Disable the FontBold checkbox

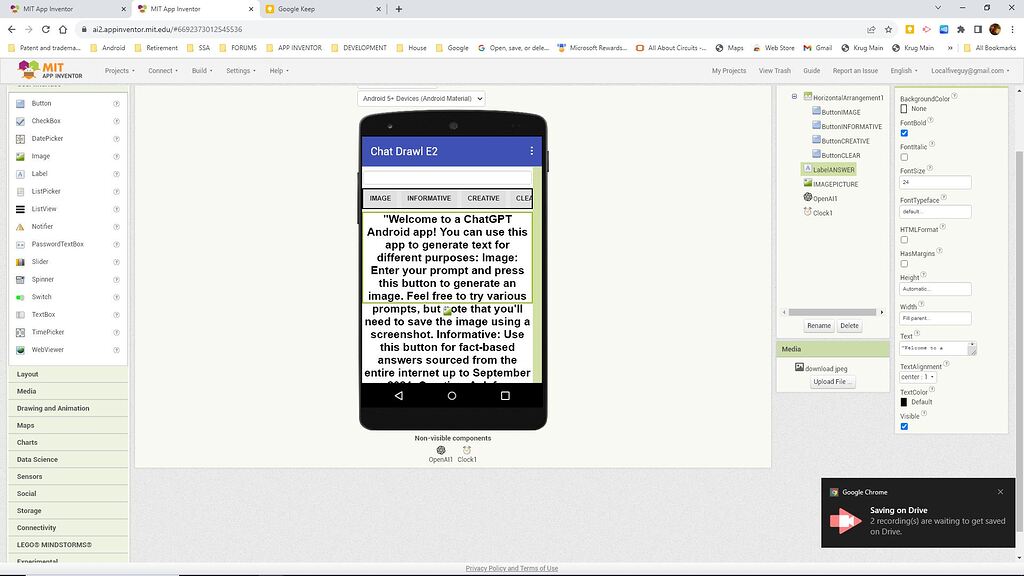coord(904,134)
